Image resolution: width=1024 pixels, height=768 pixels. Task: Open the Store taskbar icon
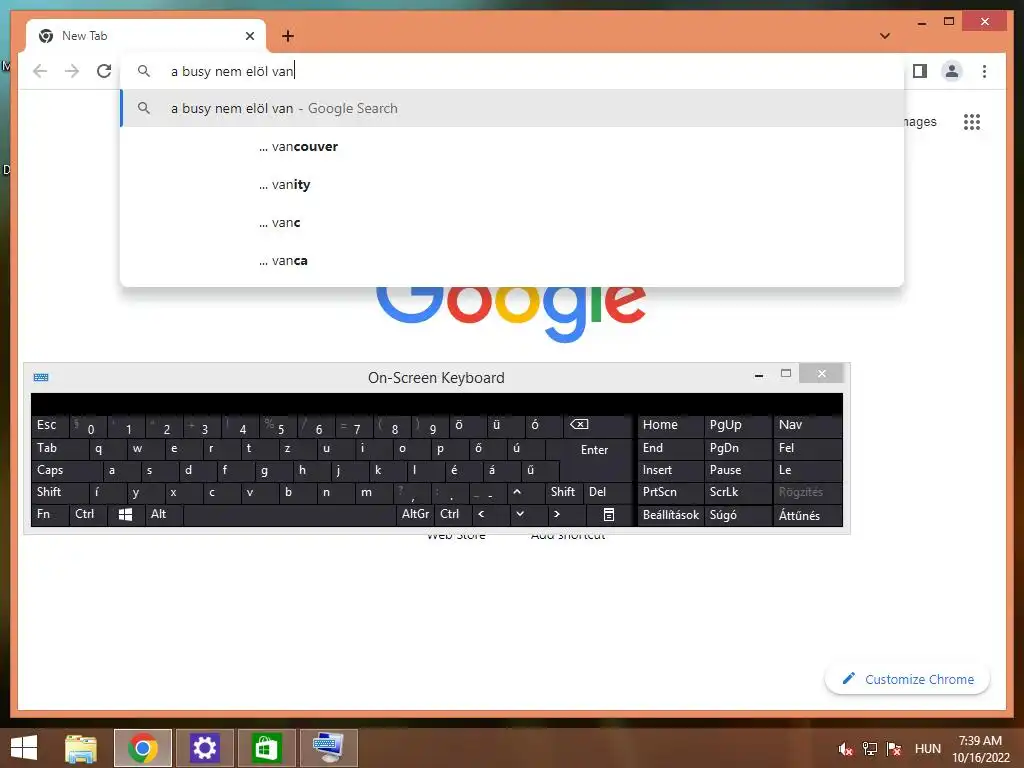click(x=266, y=748)
